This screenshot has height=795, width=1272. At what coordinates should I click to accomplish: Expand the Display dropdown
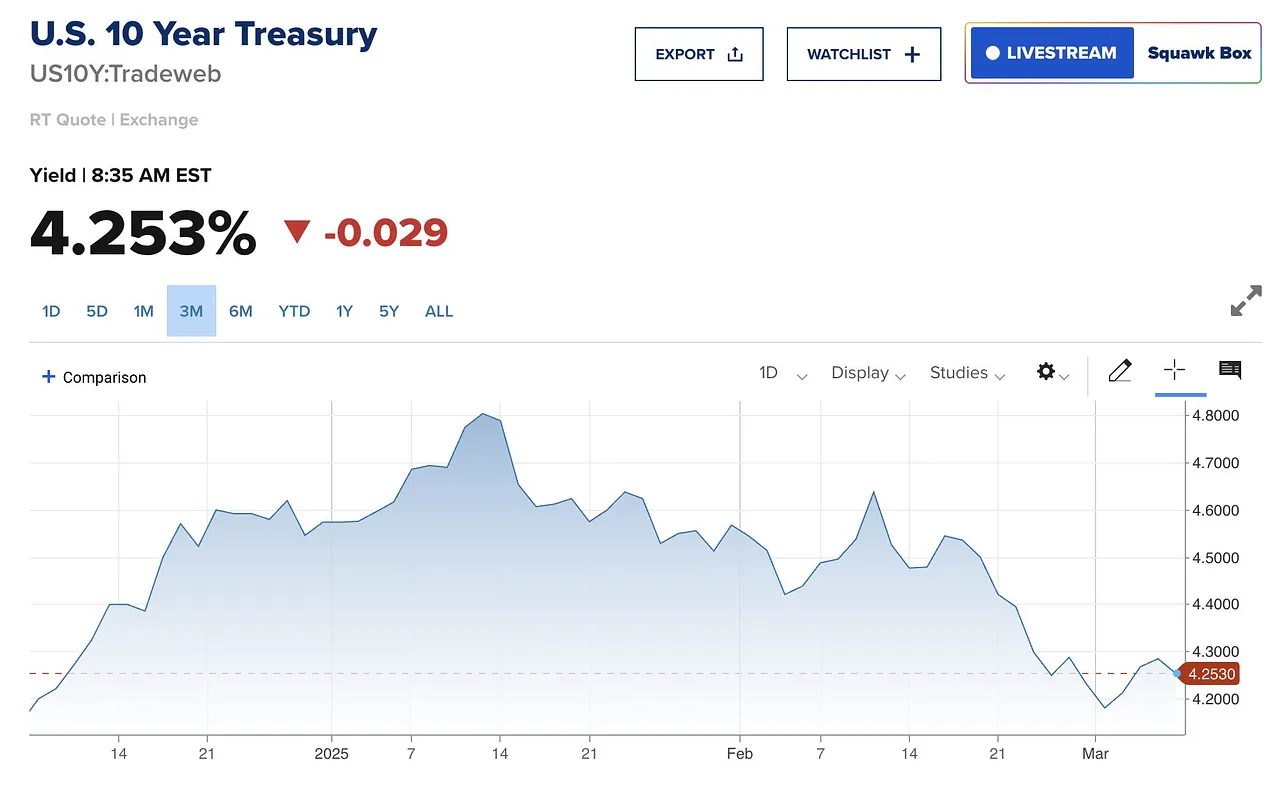tap(868, 373)
